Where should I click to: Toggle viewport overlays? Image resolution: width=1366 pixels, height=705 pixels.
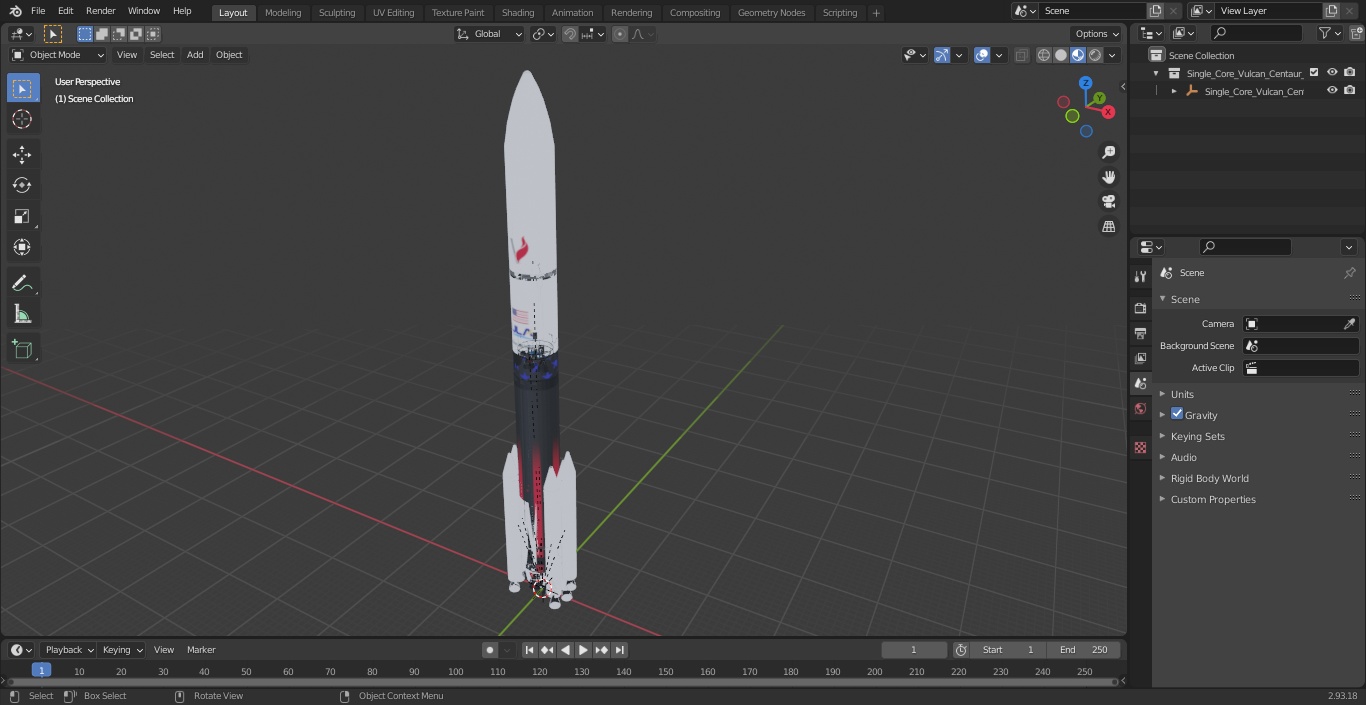982,55
